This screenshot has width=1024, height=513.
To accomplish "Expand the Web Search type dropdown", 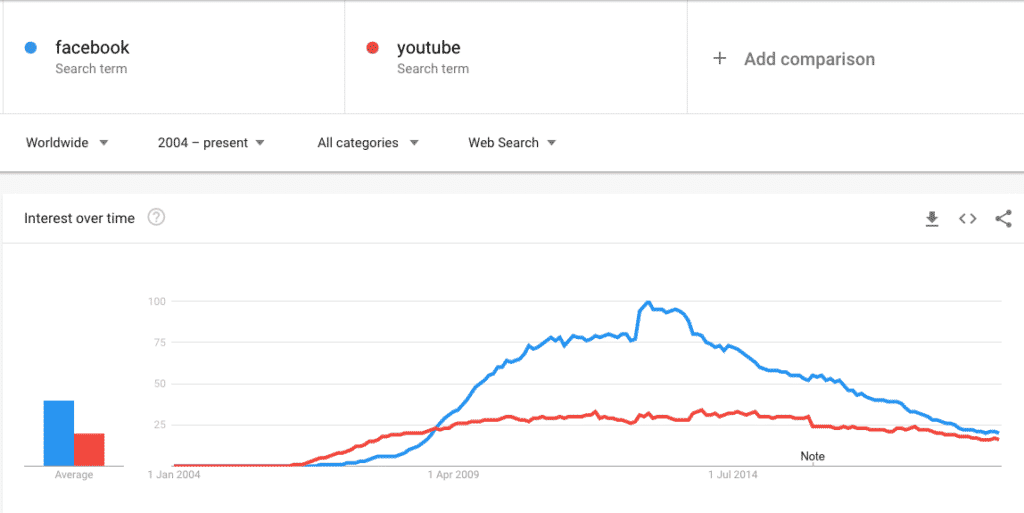I will [512, 143].
